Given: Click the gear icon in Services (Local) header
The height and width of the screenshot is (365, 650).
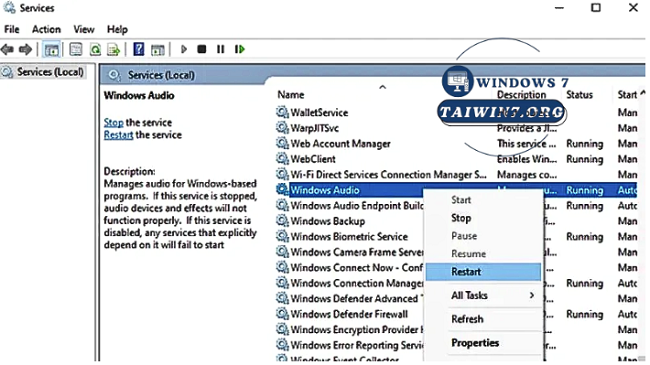Looking at the screenshot, I should [114, 75].
